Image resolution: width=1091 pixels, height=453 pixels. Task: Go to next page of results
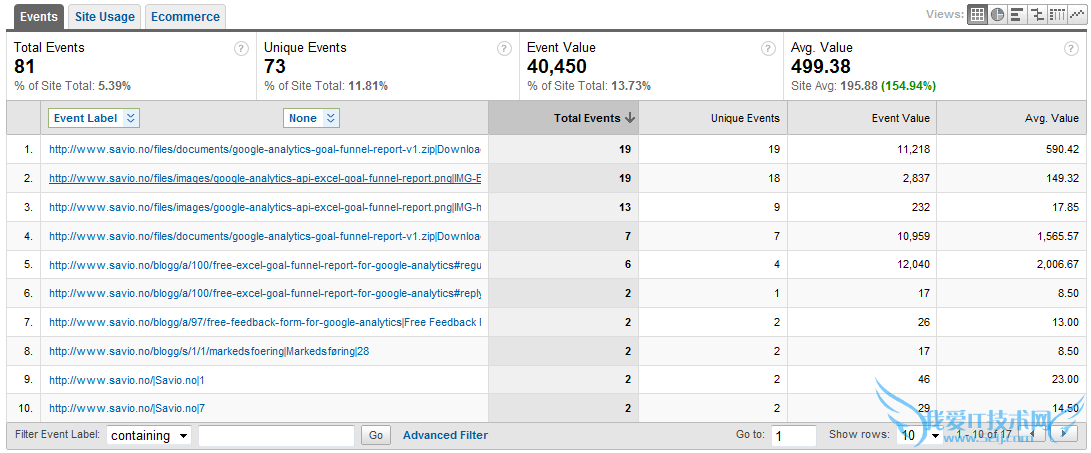pyautogui.click(x=1063, y=435)
